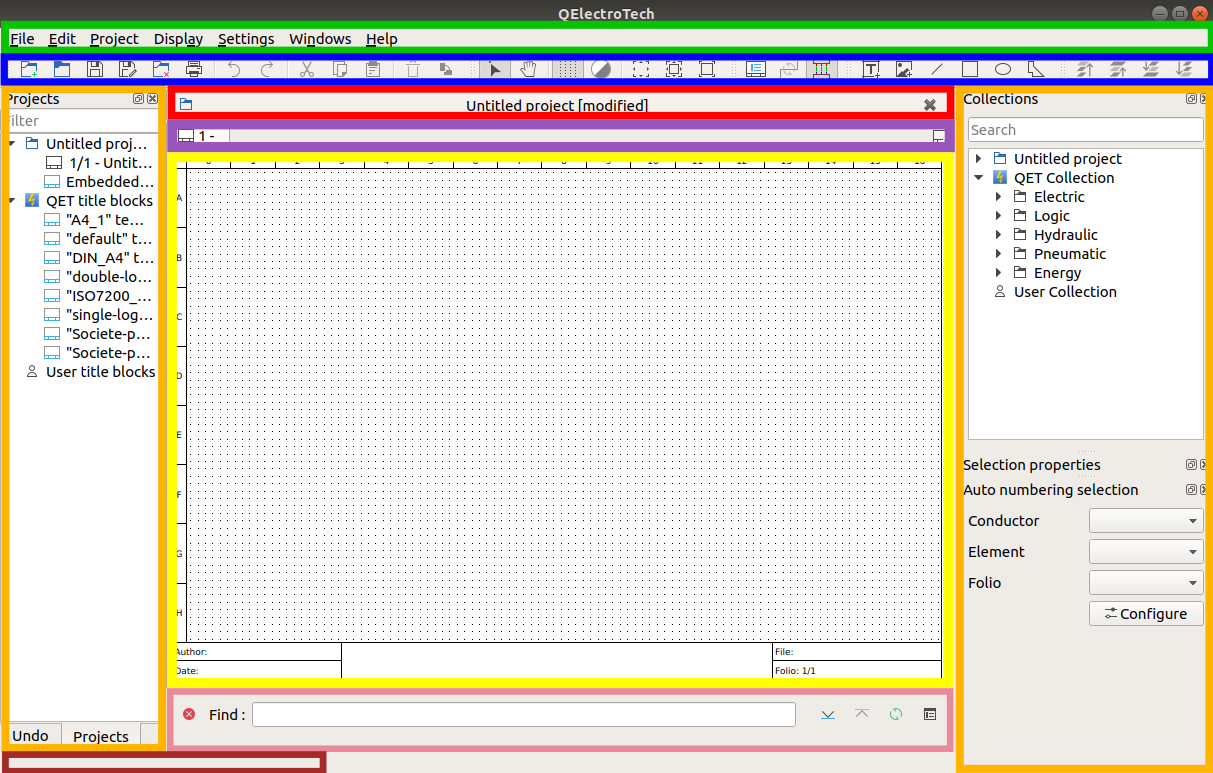Toggle the grid display button
Viewport: 1213px width, 773px height.
click(x=567, y=69)
